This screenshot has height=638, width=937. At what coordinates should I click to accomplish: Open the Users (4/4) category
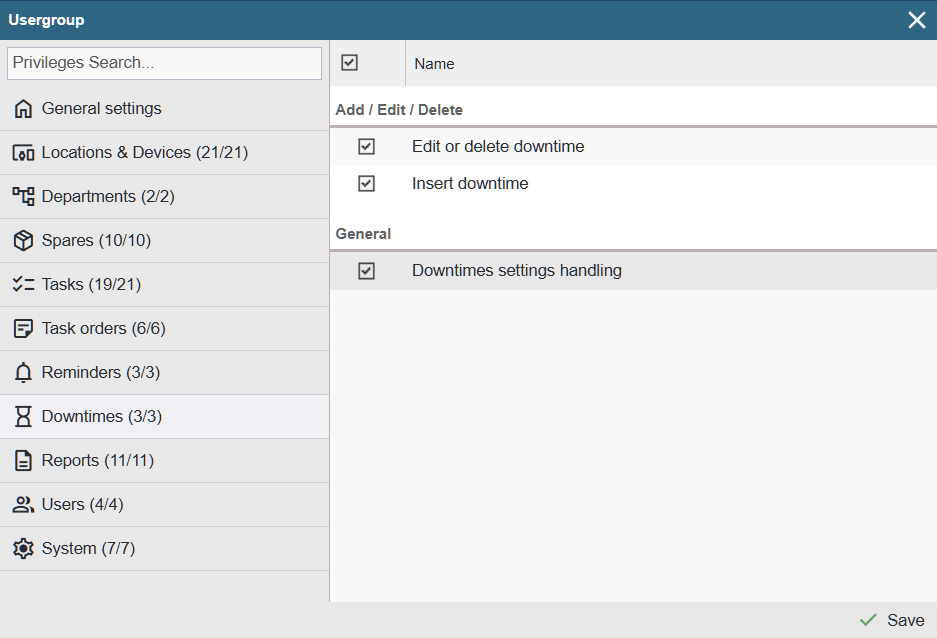tap(82, 505)
